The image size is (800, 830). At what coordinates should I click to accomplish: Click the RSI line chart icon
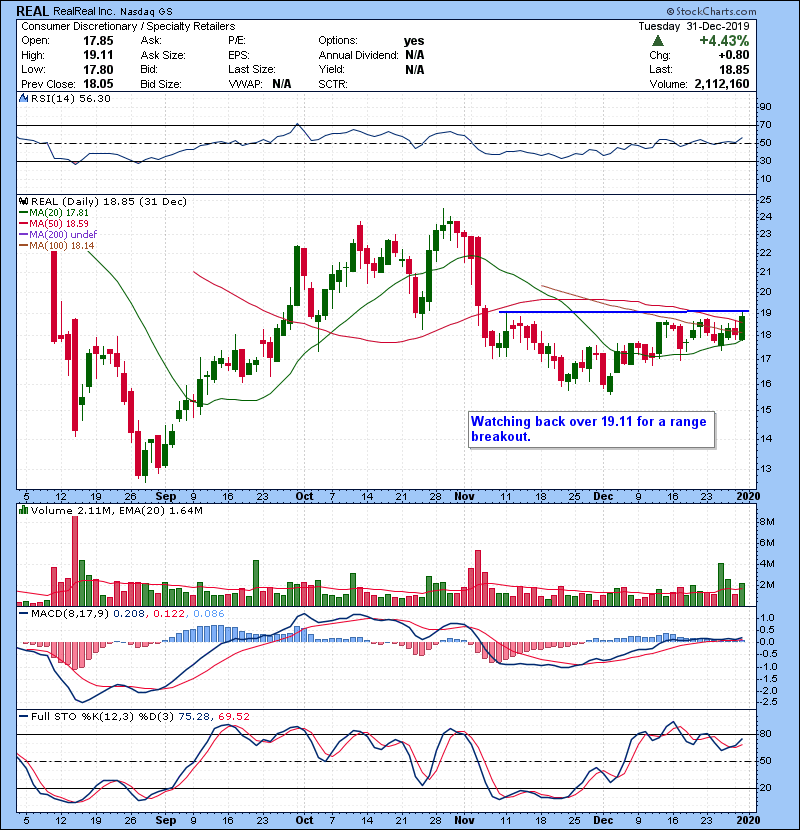point(24,98)
